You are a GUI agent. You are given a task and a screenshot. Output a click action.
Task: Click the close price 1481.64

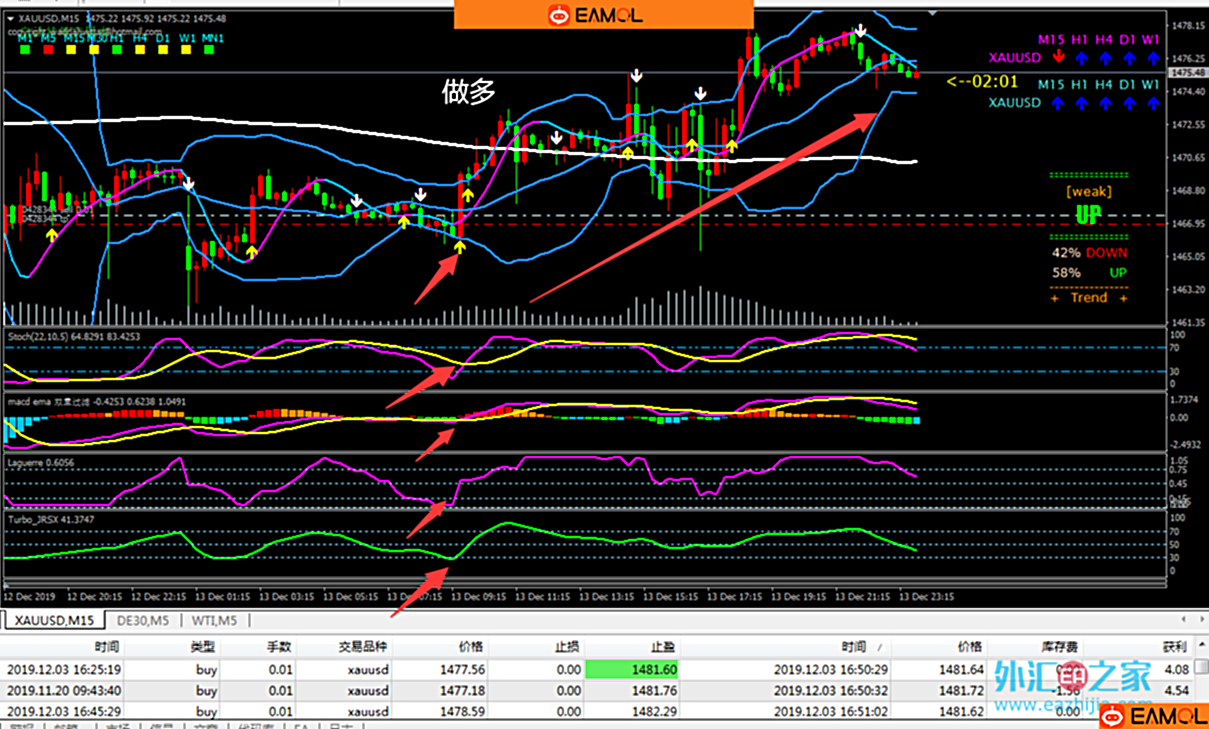click(x=963, y=669)
